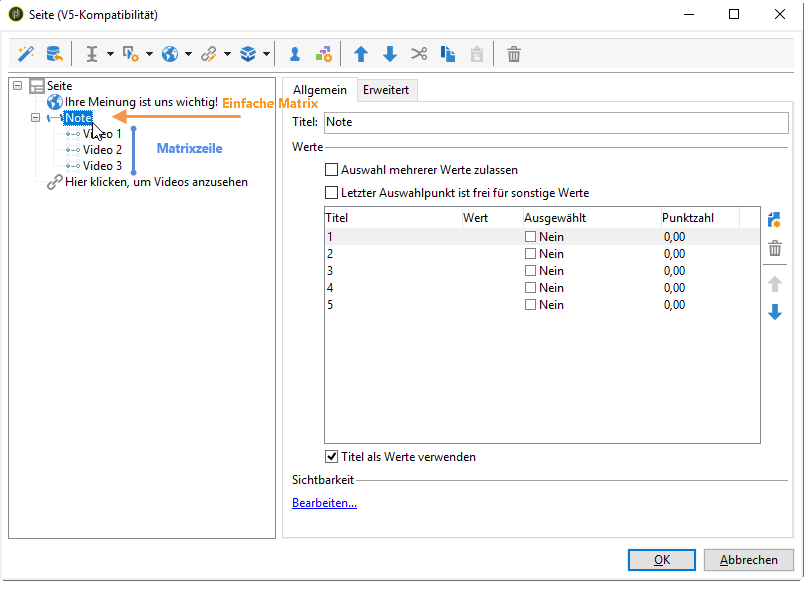
Task: Click the Punktzahl column header
Action: [x=700, y=218]
